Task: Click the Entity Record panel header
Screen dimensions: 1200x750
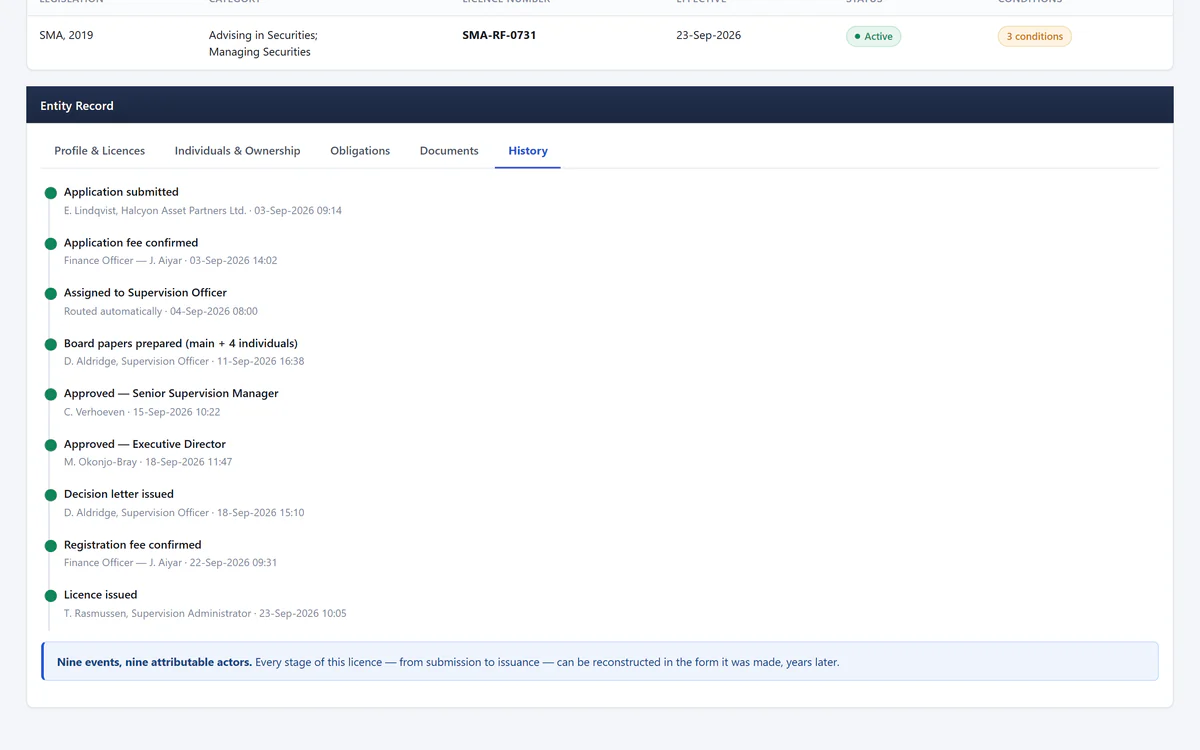Action: 599,105
